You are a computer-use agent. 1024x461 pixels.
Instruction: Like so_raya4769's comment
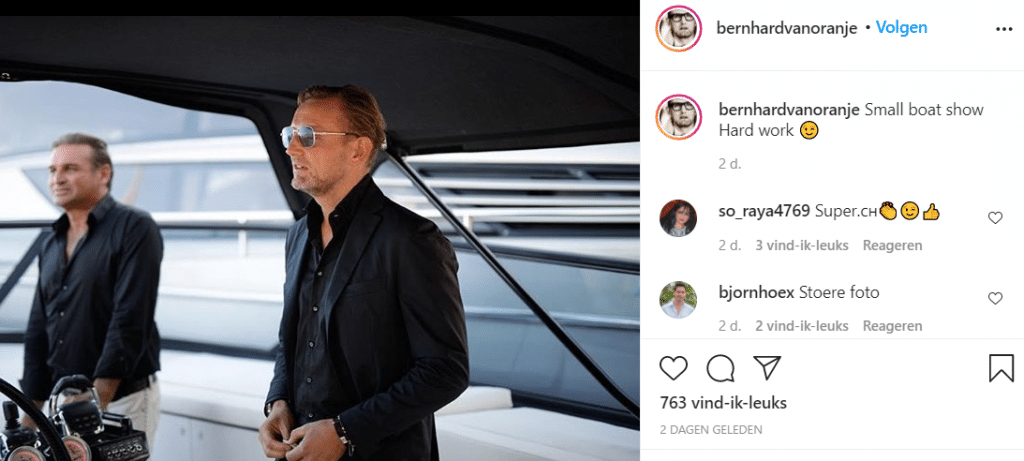995,218
